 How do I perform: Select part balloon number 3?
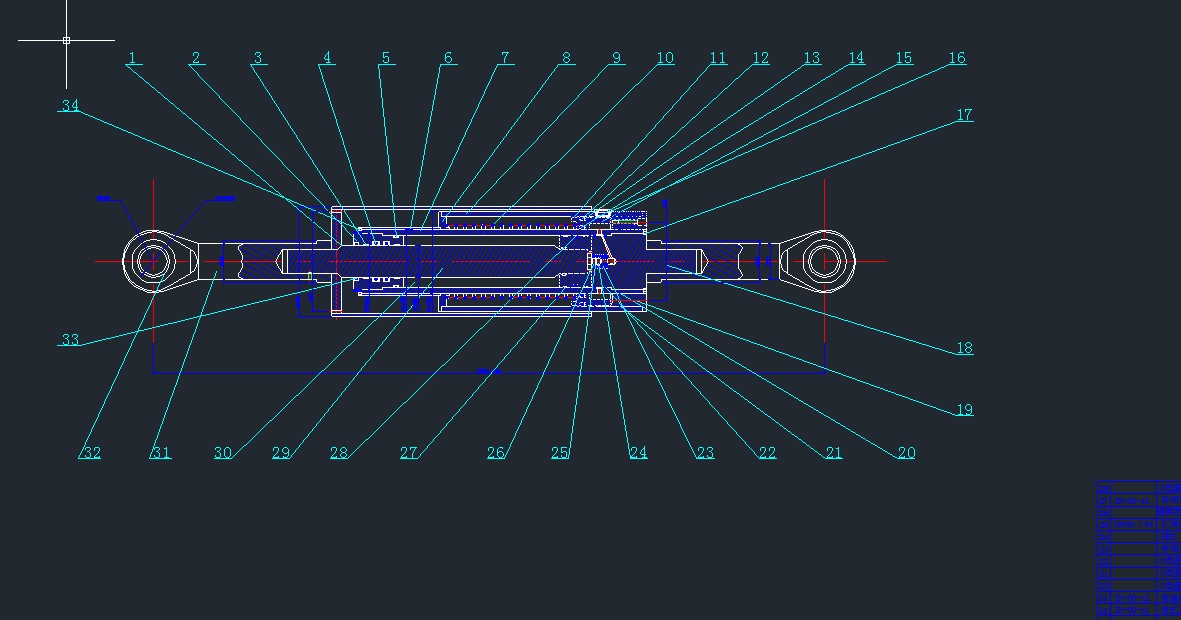click(258, 58)
